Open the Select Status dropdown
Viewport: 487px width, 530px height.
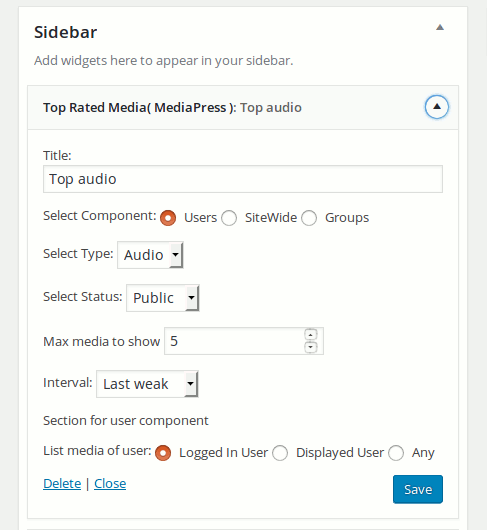pyautogui.click(x=163, y=298)
